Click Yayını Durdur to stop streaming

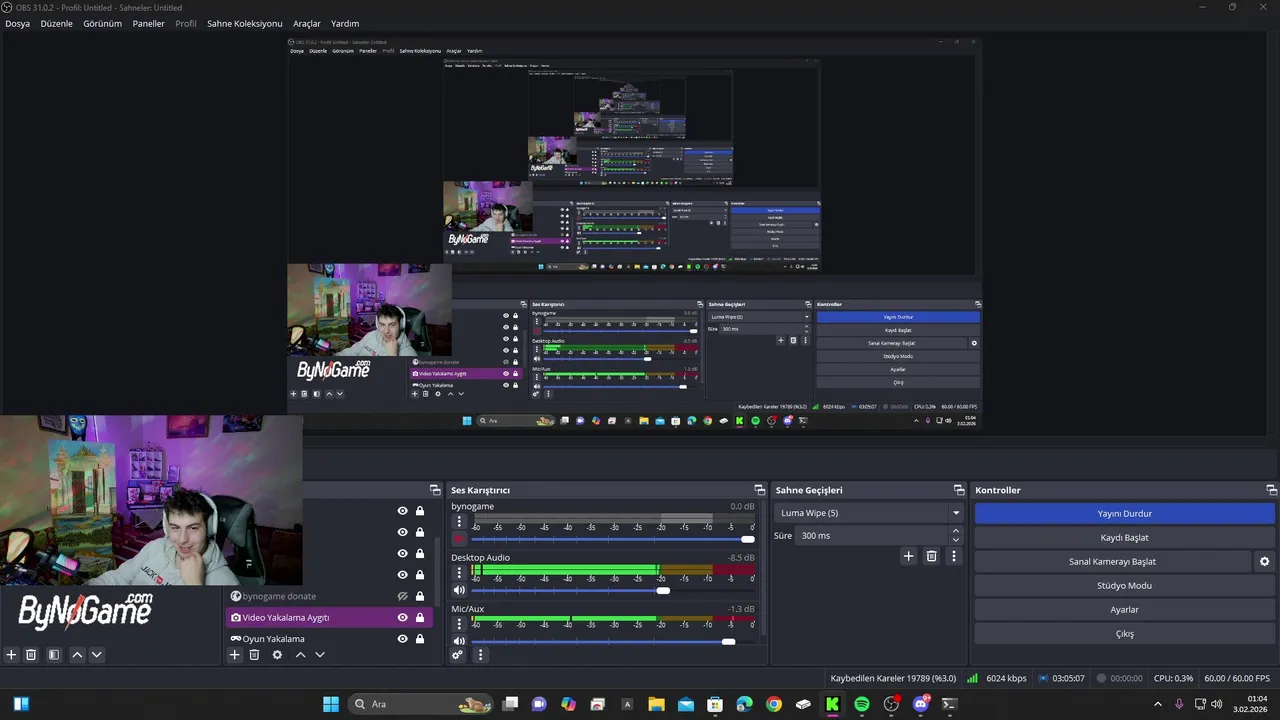tap(1124, 514)
